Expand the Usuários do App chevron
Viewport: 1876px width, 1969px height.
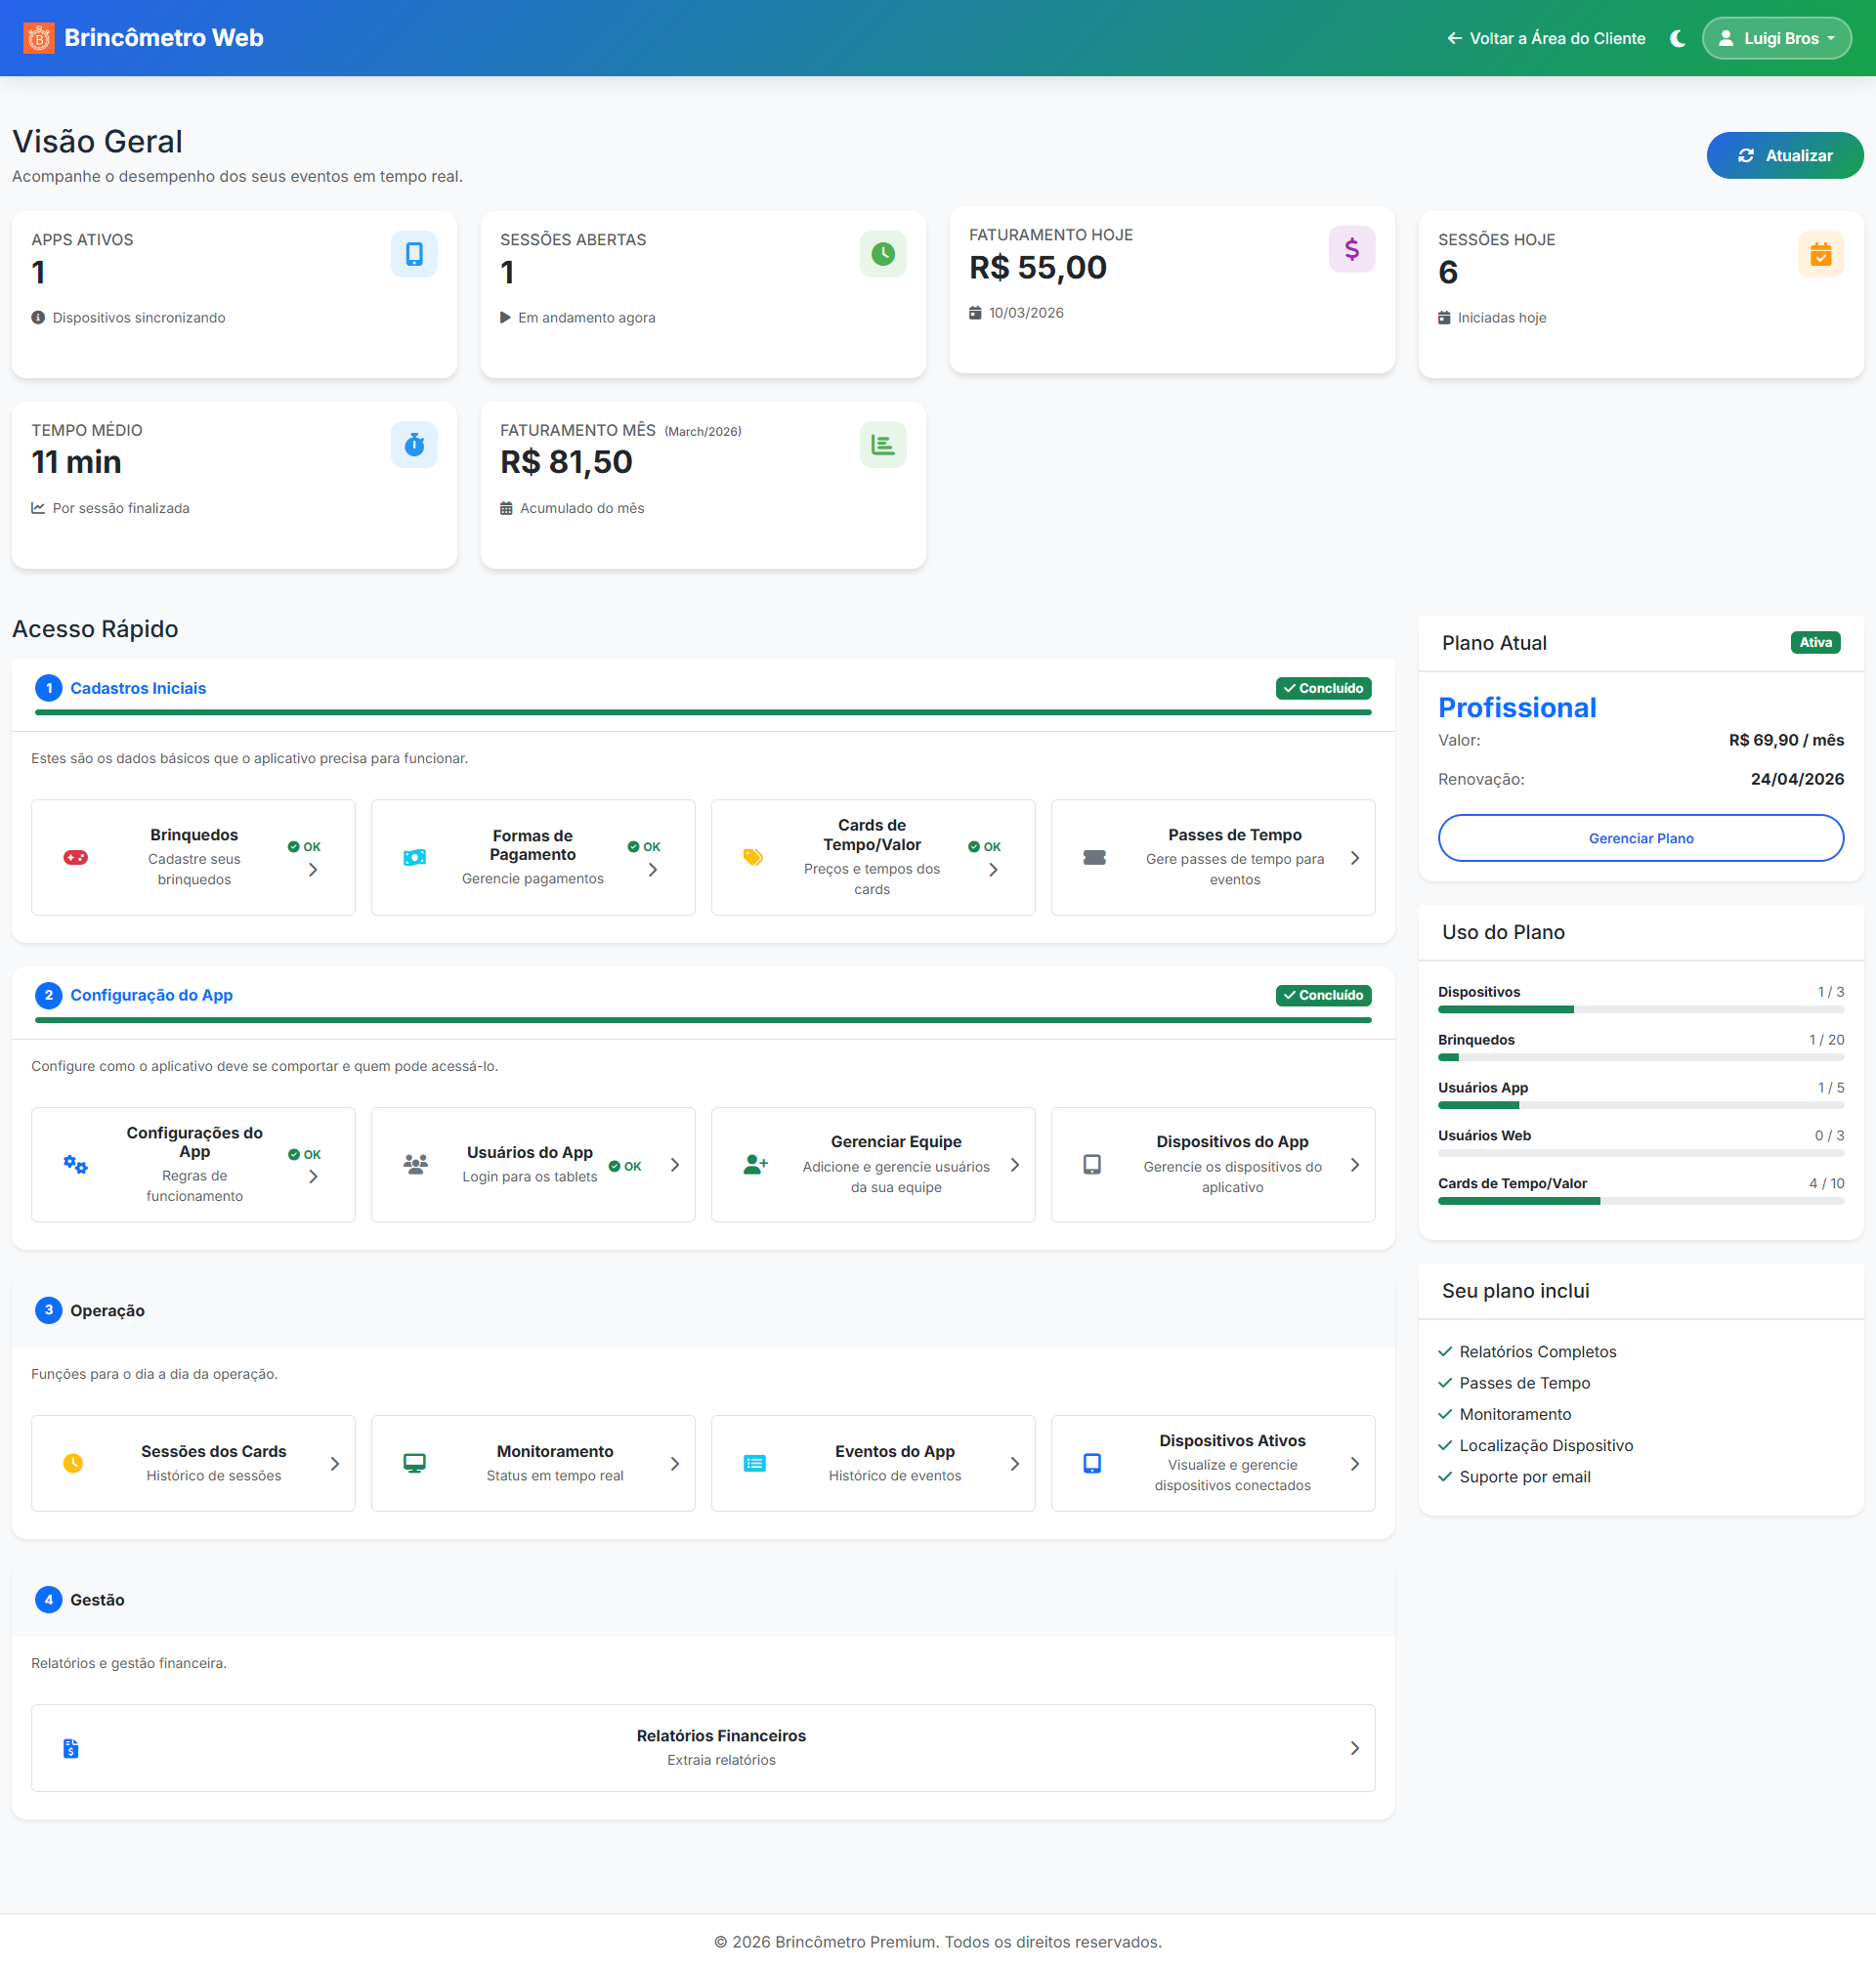[672, 1164]
